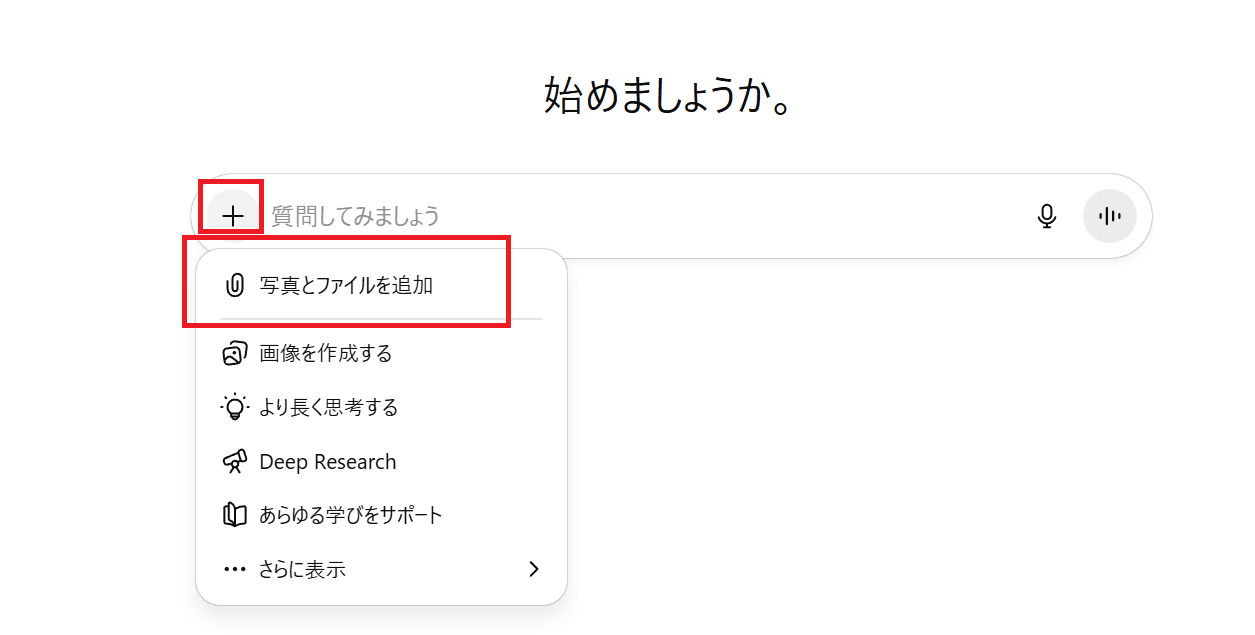This screenshot has width=1255, height=635.
Task: Select 写真とファイルを追加 from the menu
Action: pos(346,285)
